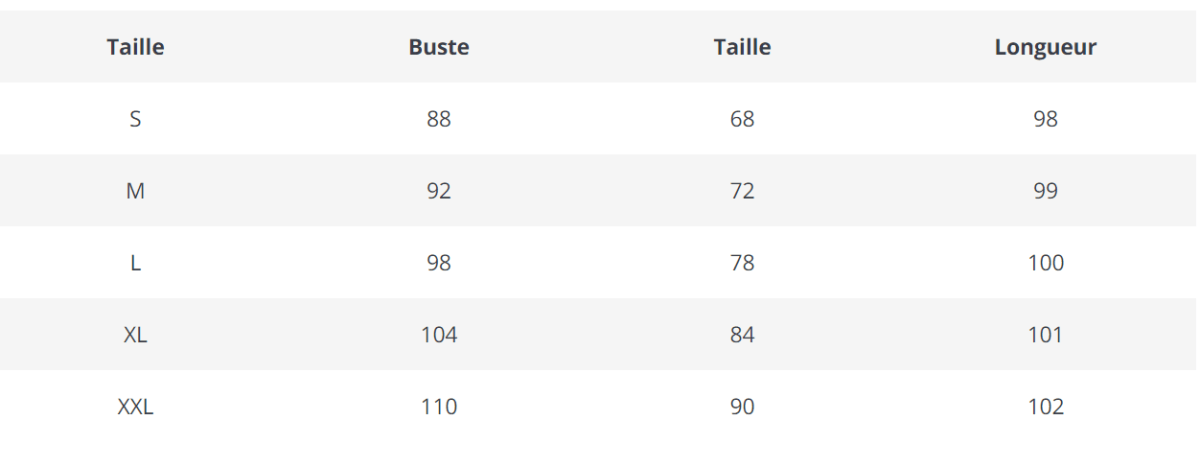Click the Buste column header
Viewport: 1200px width, 467px height.
click(x=439, y=47)
